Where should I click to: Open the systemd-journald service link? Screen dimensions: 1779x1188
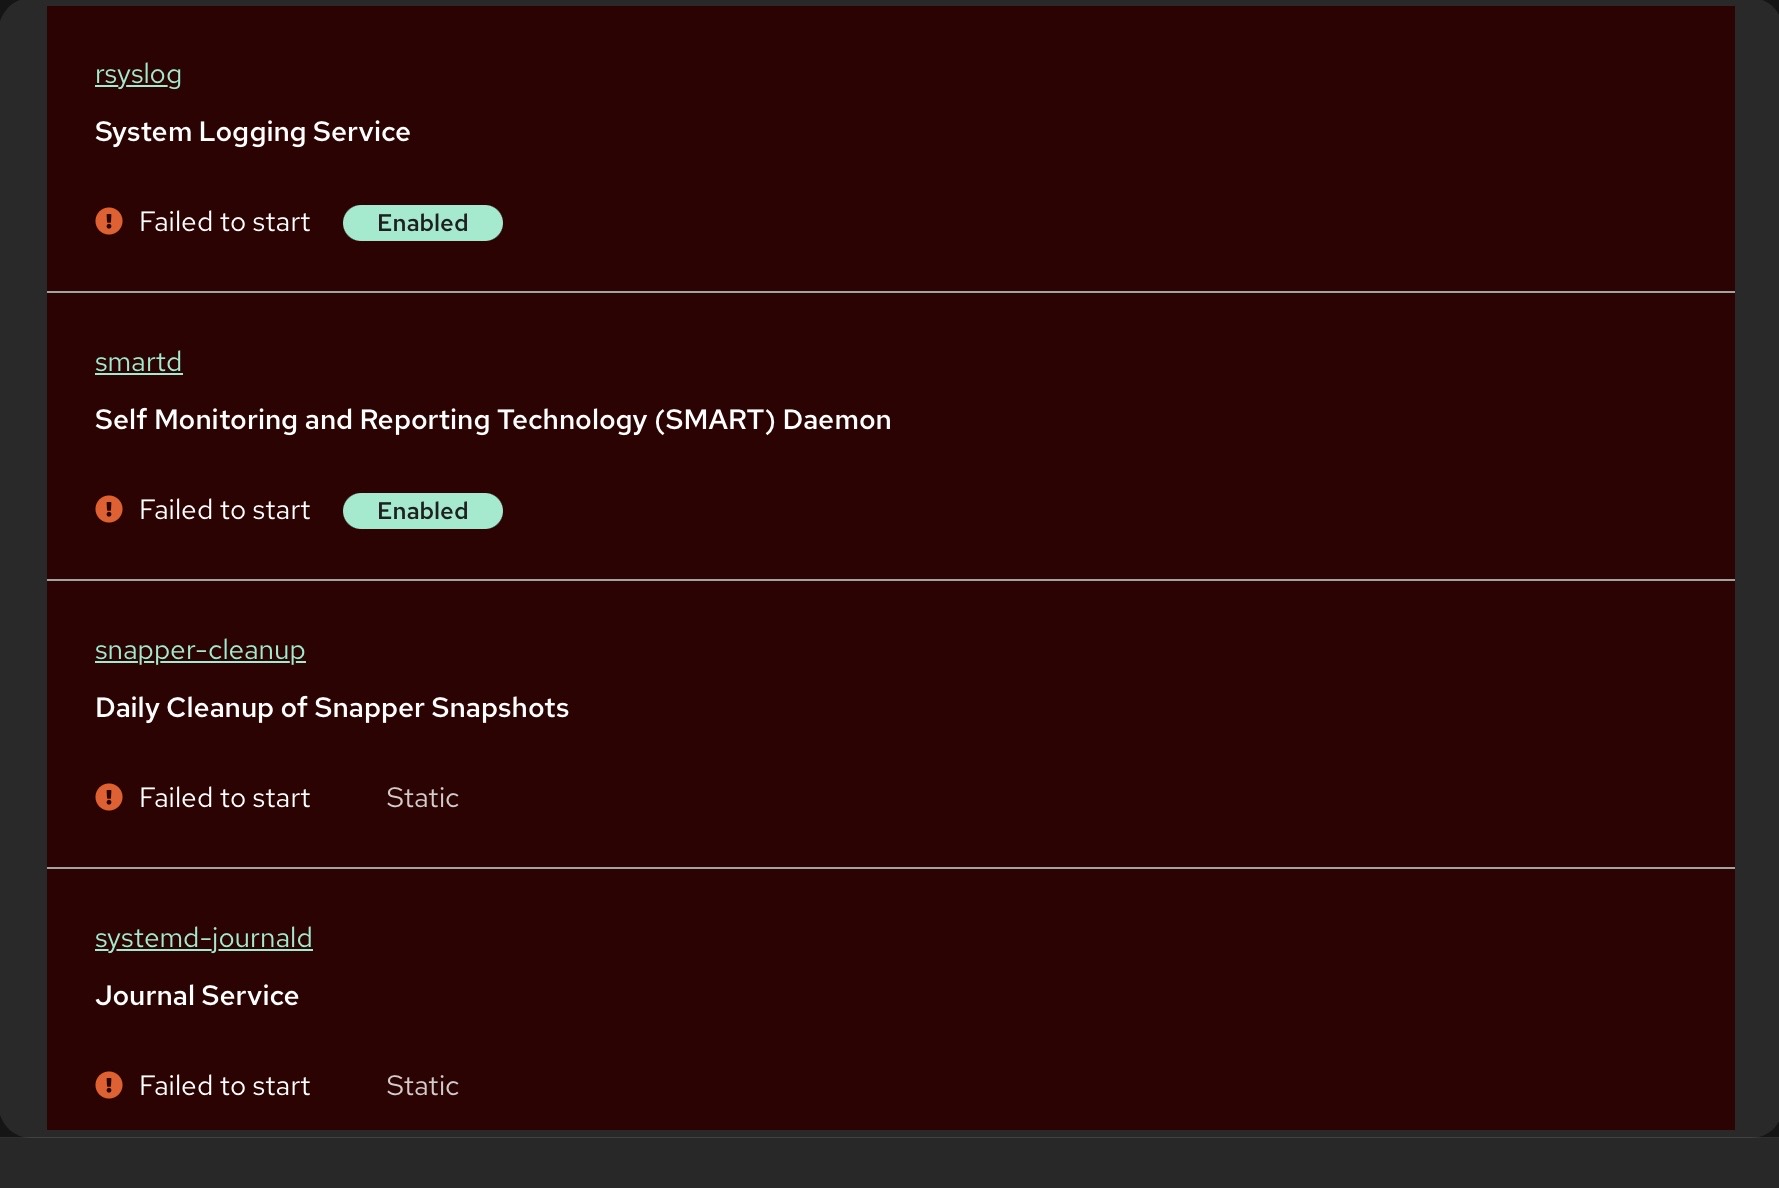coord(203,938)
